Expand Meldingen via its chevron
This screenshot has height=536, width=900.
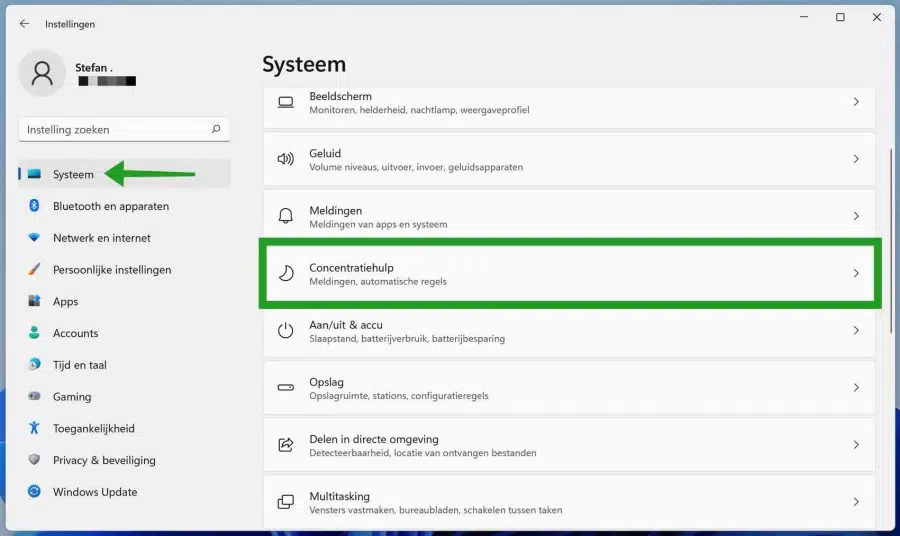click(856, 216)
